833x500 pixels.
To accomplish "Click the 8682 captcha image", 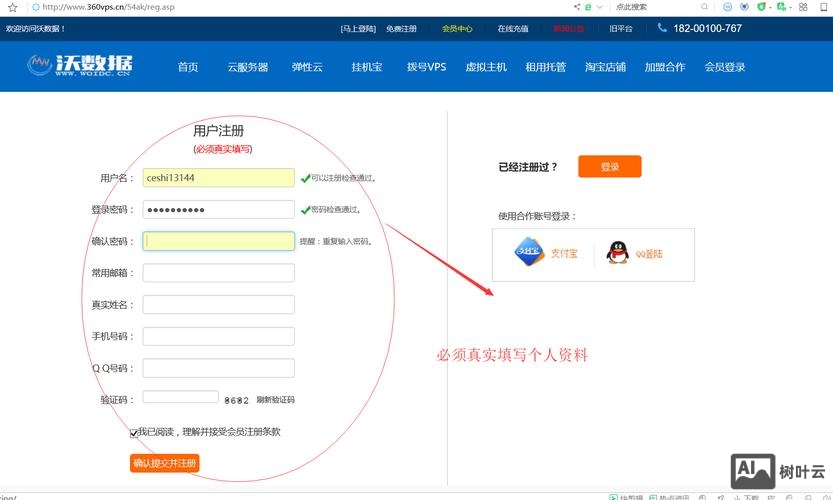I will tap(236, 400).
